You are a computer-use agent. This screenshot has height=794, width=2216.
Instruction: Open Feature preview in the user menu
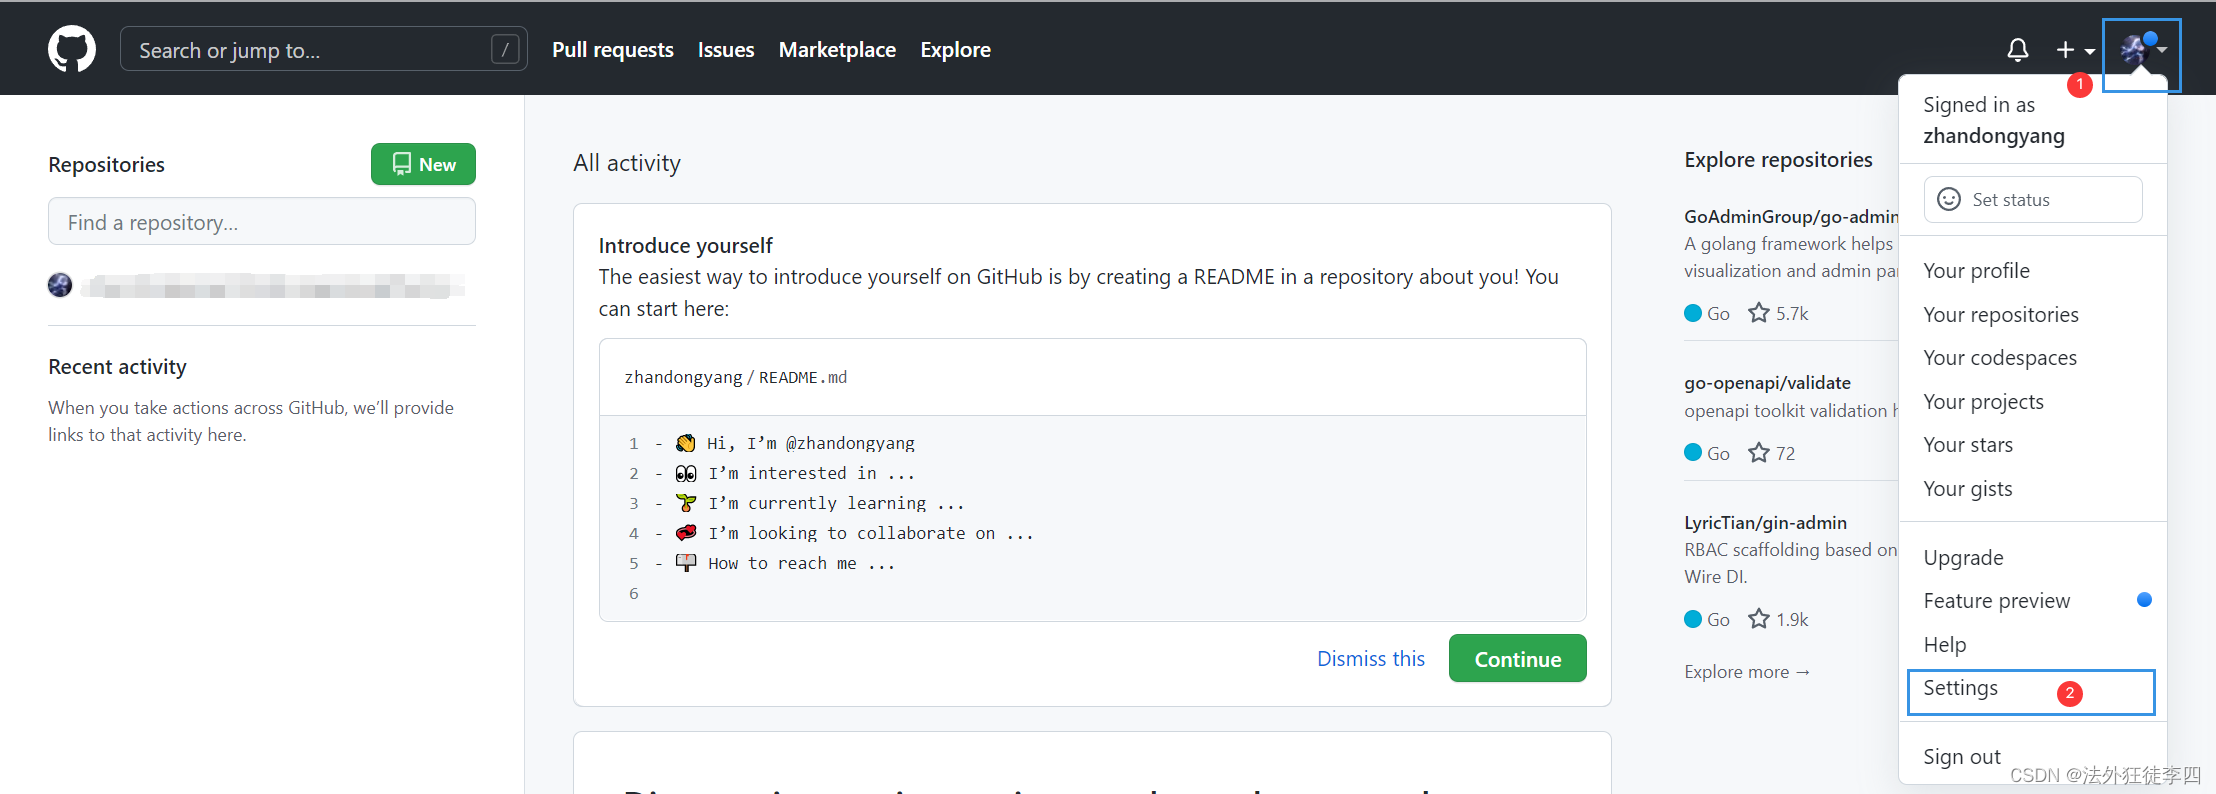point(2033,601)
